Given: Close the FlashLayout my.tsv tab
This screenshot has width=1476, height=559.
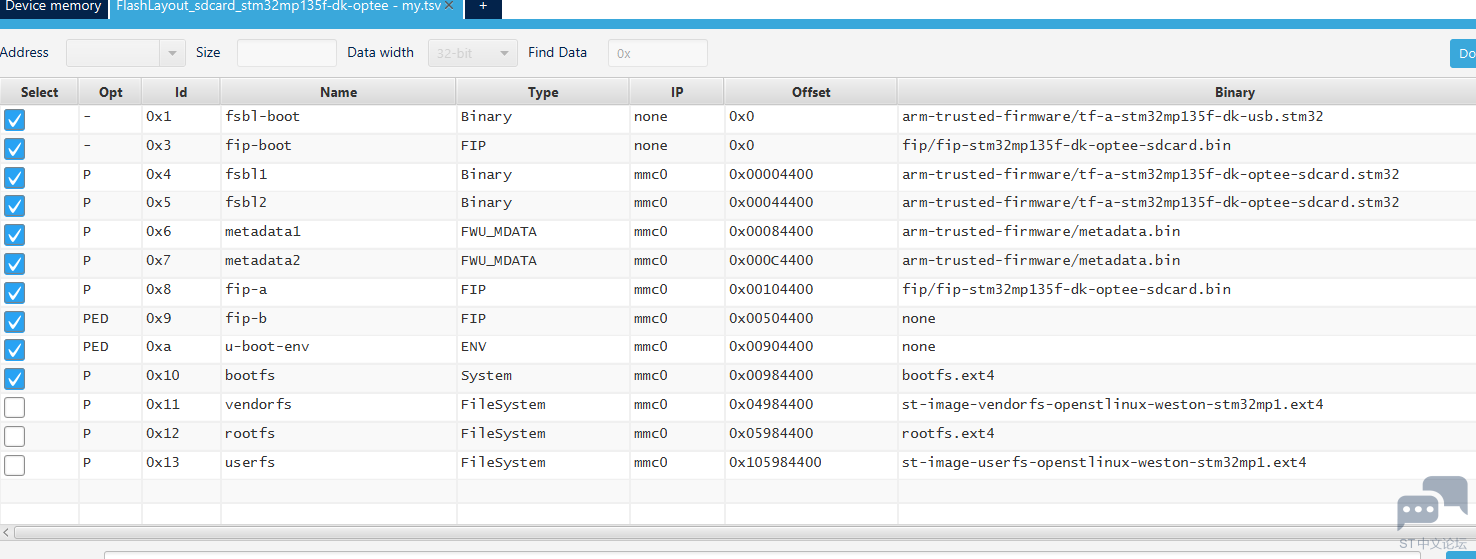Looking at the screenshot, I should (450, 7).
